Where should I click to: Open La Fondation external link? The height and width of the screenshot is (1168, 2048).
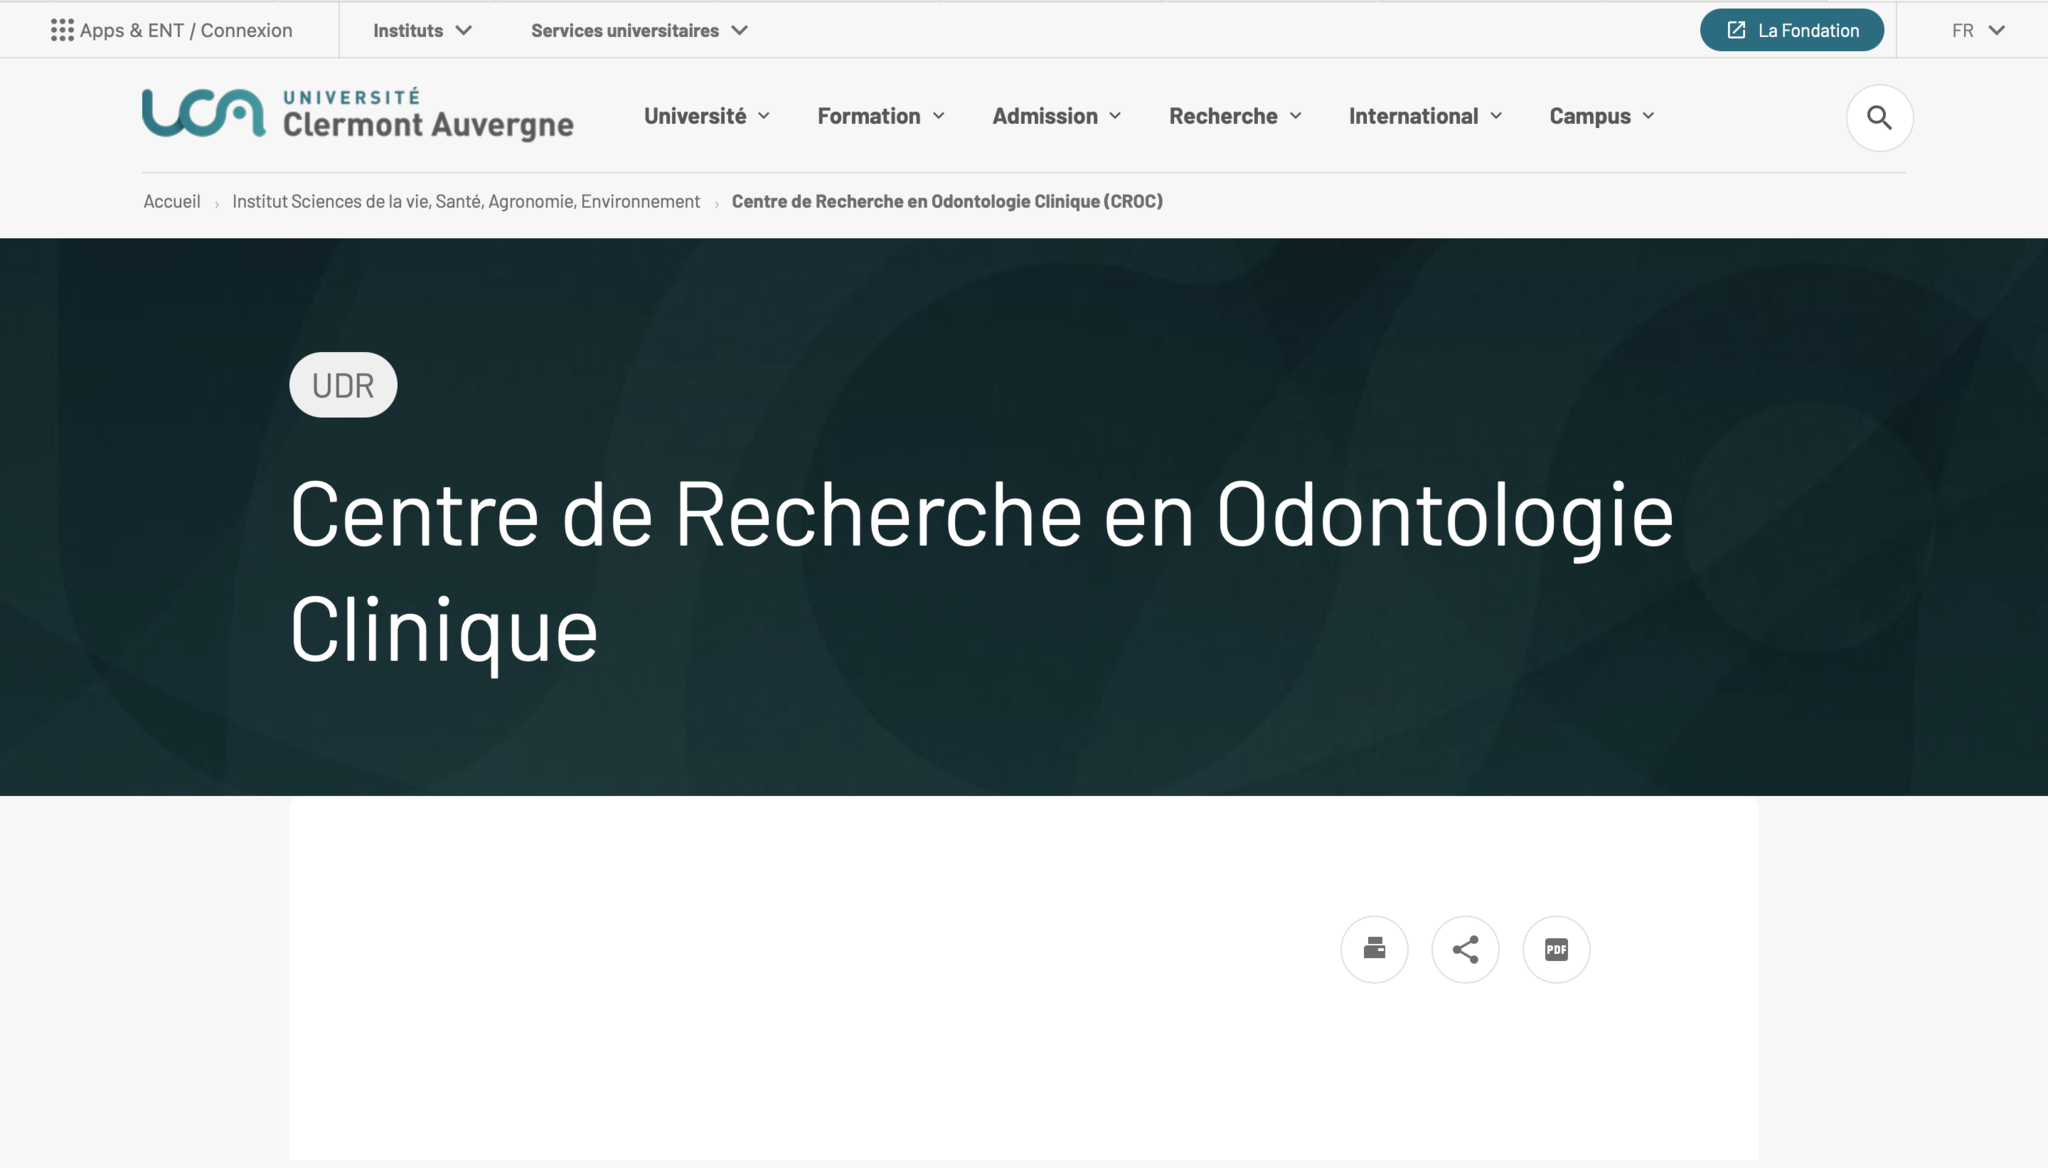tap(1792, 30)
